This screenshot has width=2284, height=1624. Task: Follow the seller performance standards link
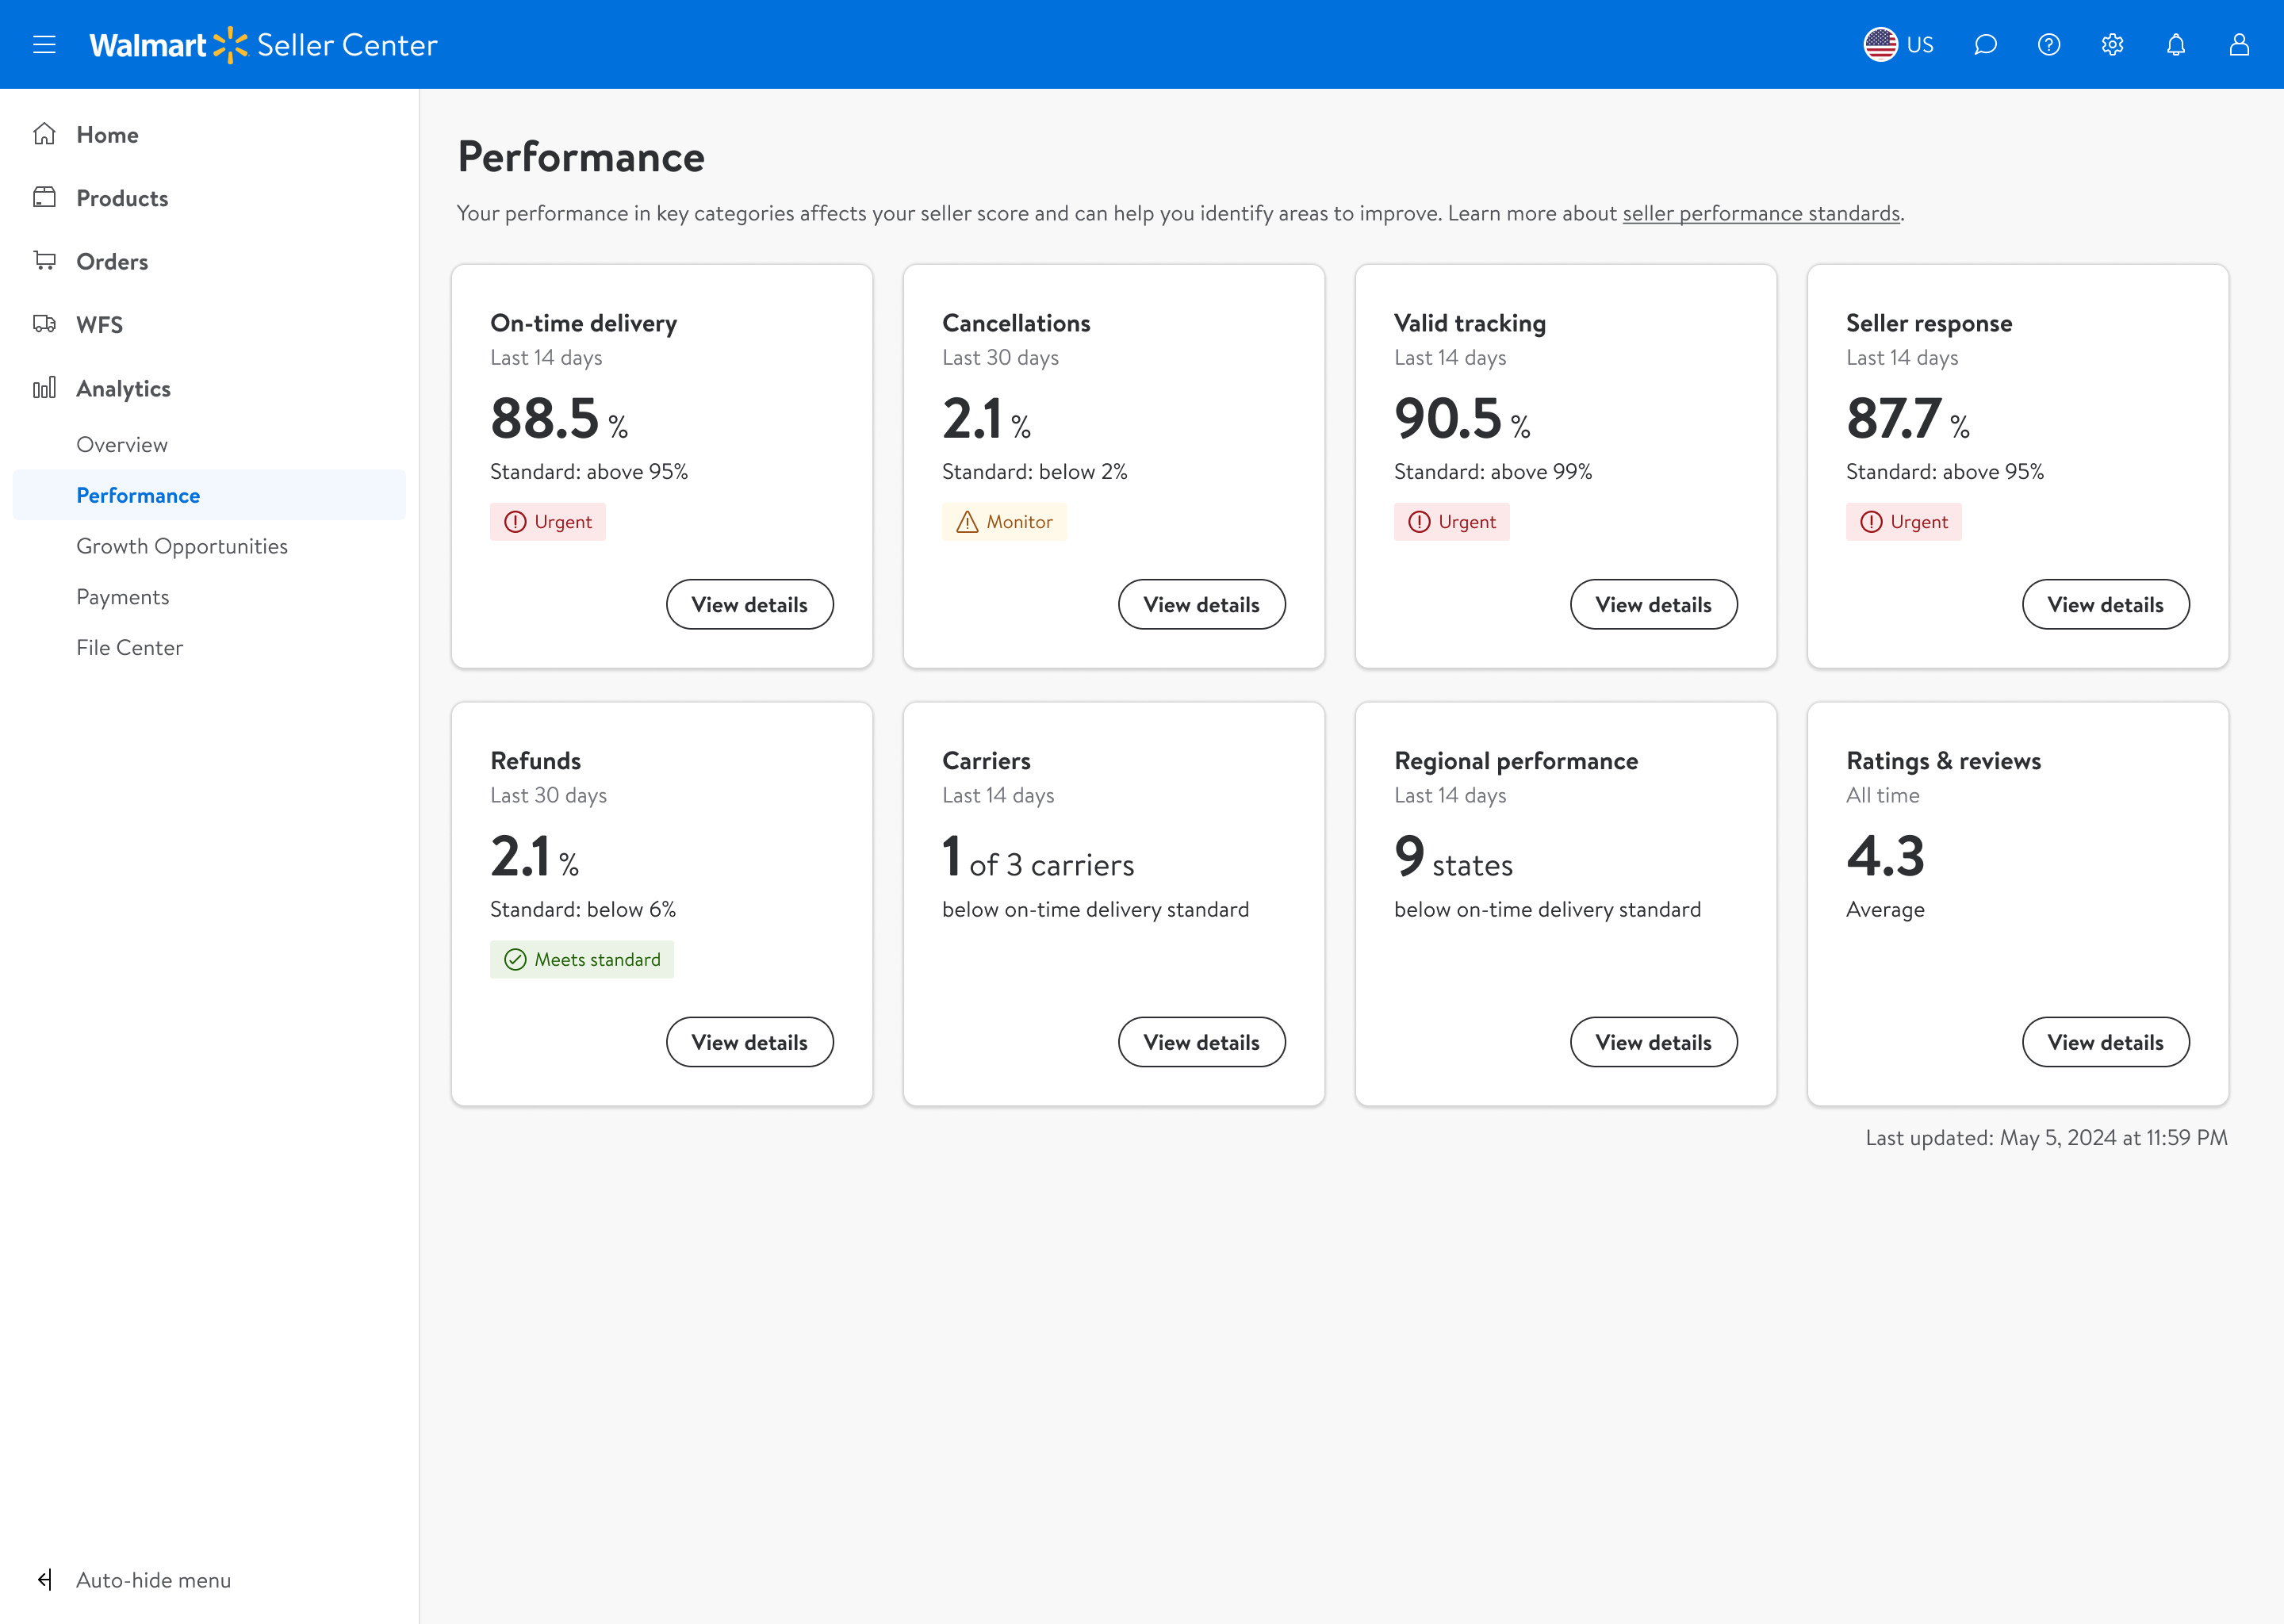1760,213
